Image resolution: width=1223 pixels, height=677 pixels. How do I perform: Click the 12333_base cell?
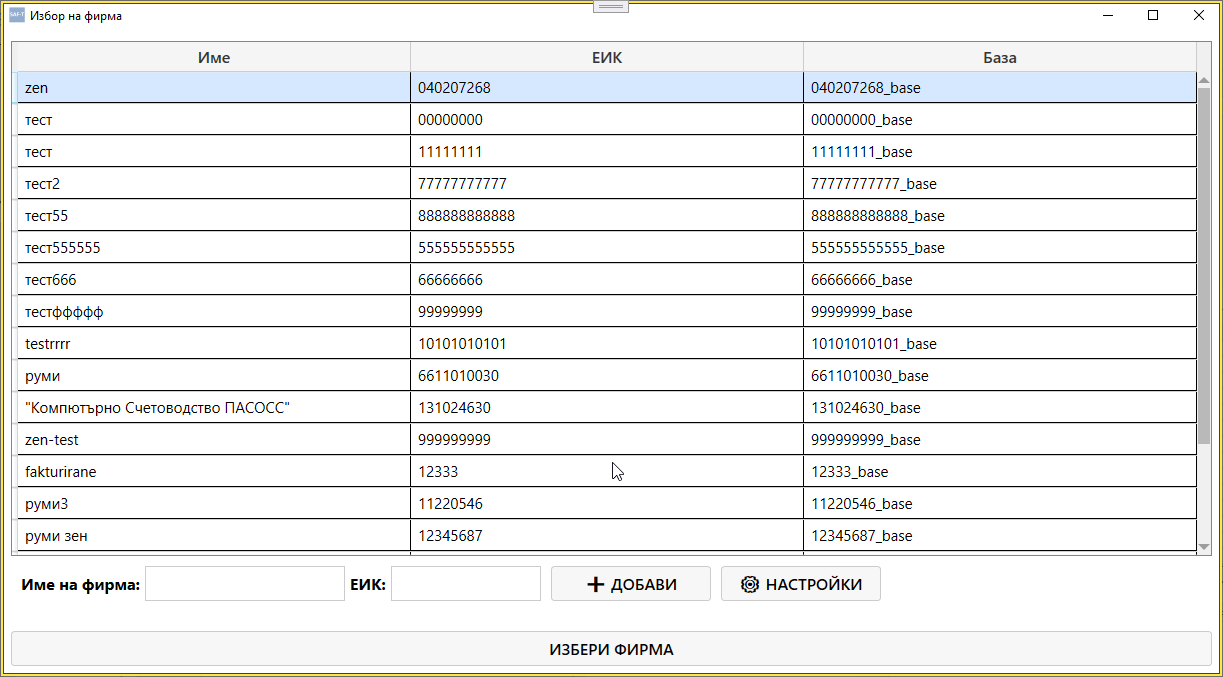coord(1000,472)
